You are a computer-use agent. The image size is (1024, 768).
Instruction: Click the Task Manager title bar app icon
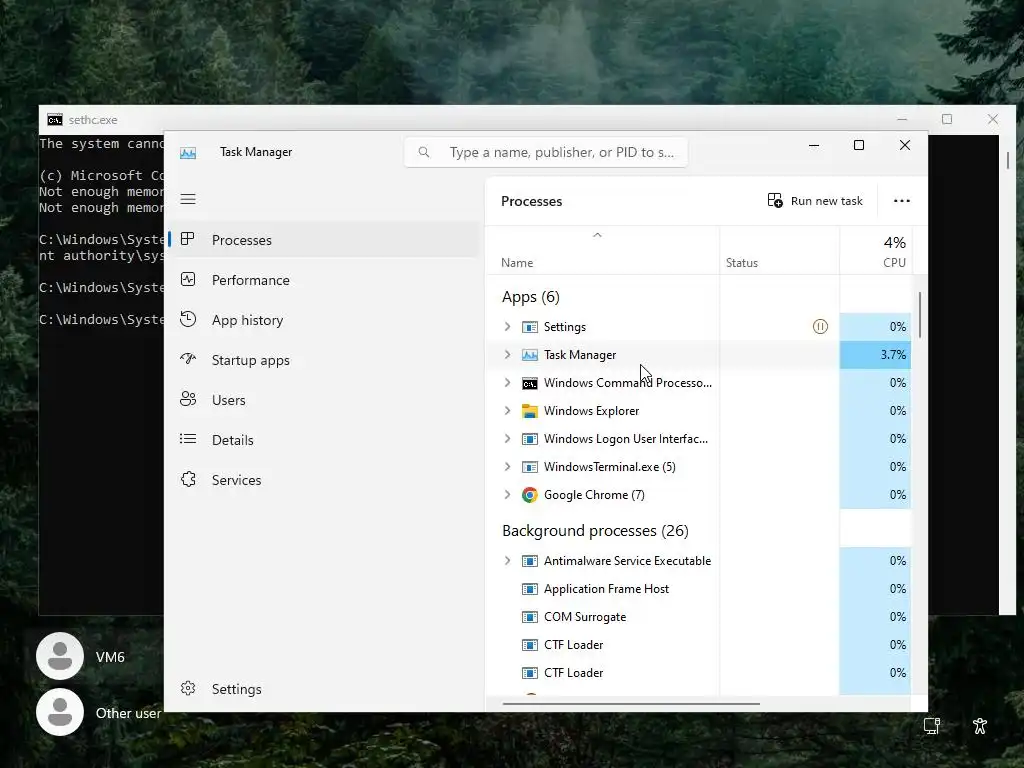click(x=188, y=153)
